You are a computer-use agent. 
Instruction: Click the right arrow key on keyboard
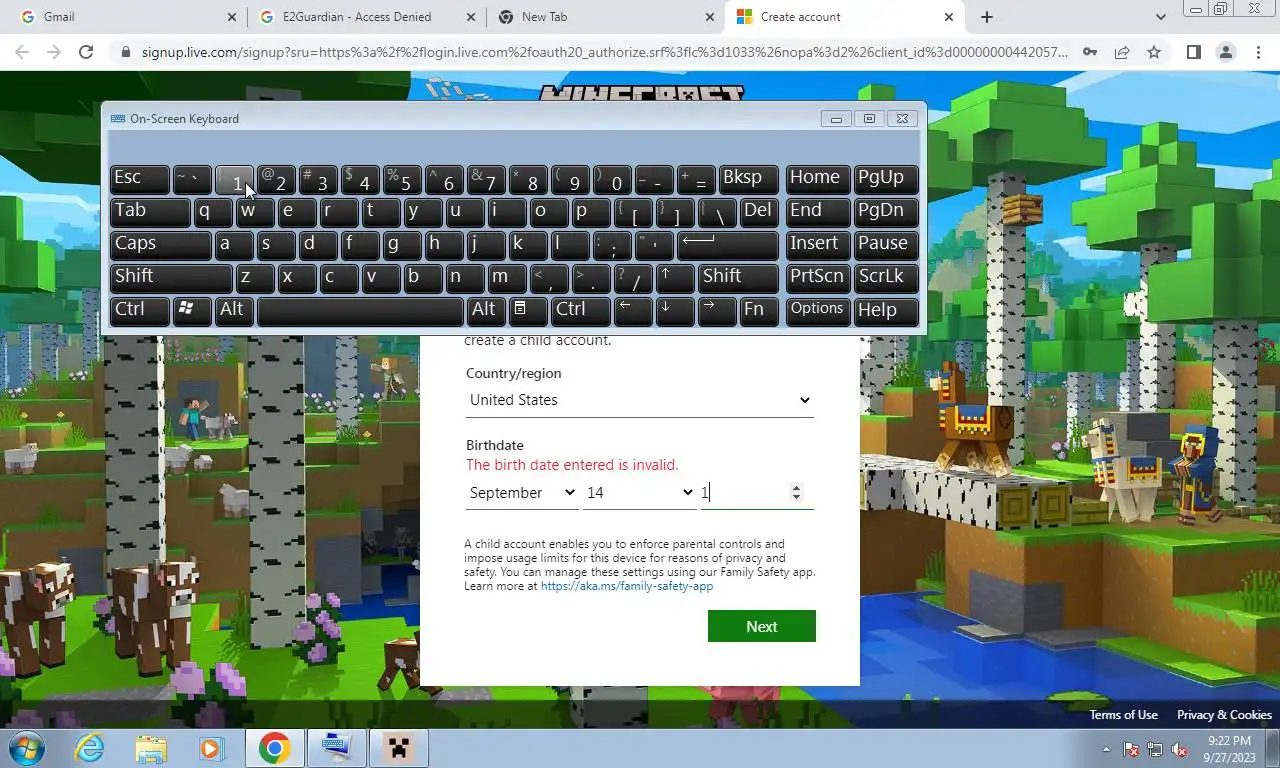(x=717, y=311)
